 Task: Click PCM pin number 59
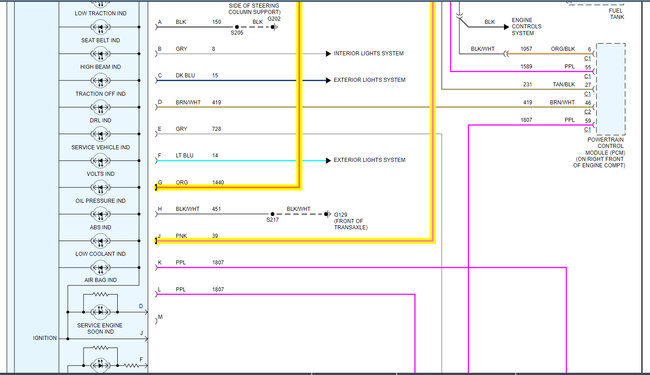tap(588, 121)
